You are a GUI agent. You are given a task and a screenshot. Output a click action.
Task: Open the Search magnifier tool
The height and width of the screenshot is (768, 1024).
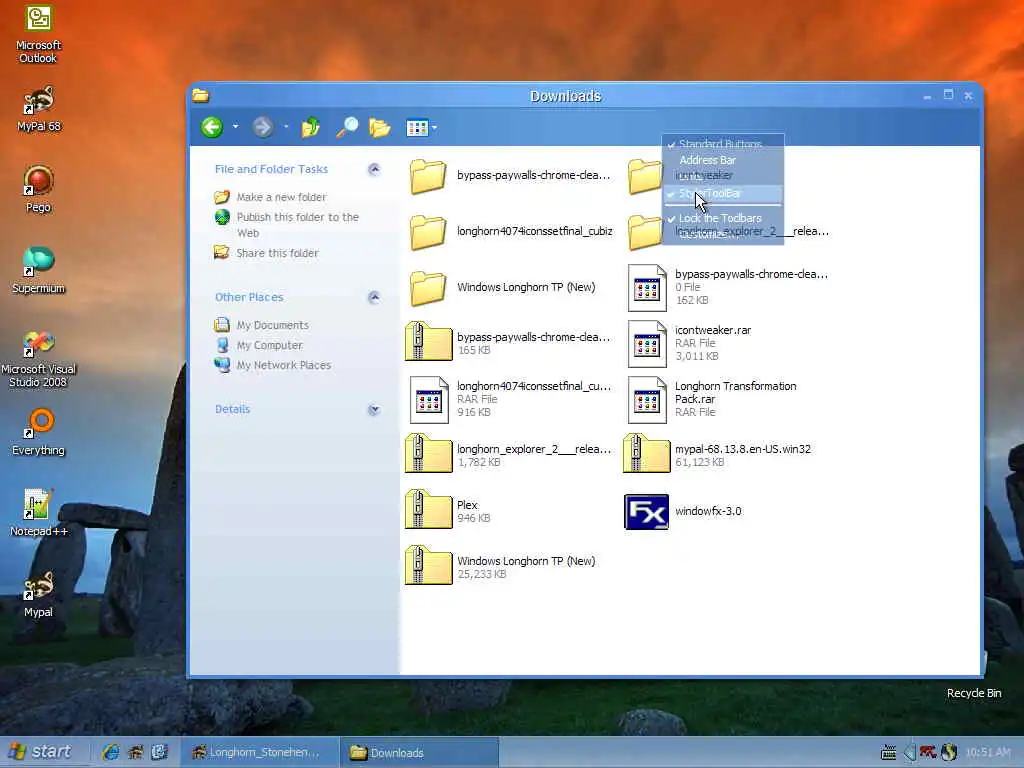coord(347,127)
